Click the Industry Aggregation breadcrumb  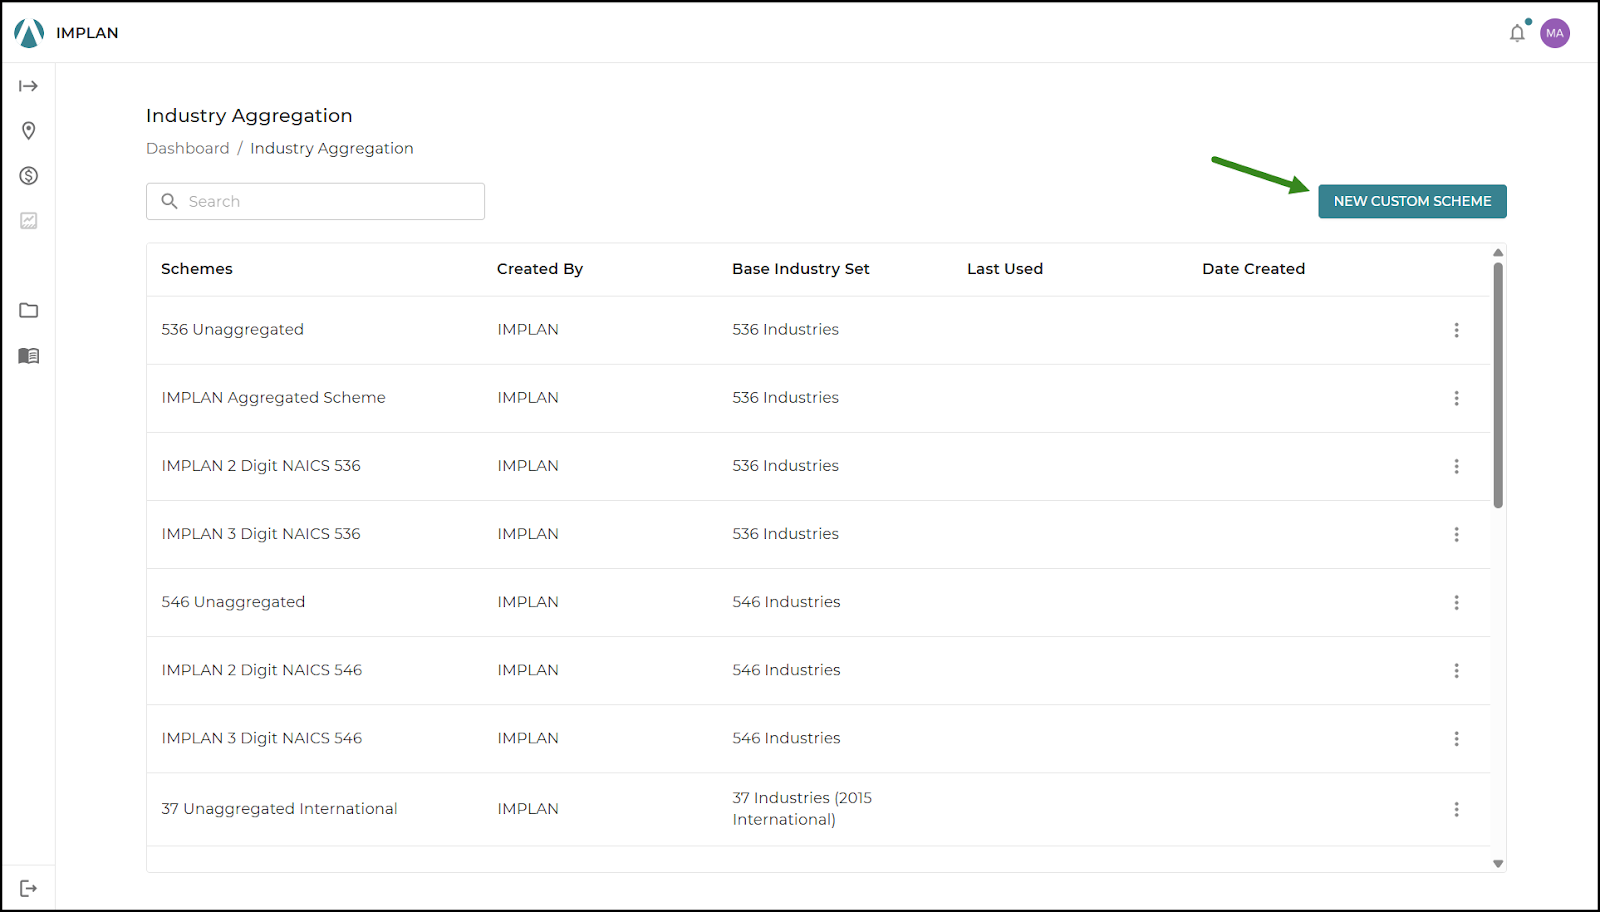[x=332, y=148]
